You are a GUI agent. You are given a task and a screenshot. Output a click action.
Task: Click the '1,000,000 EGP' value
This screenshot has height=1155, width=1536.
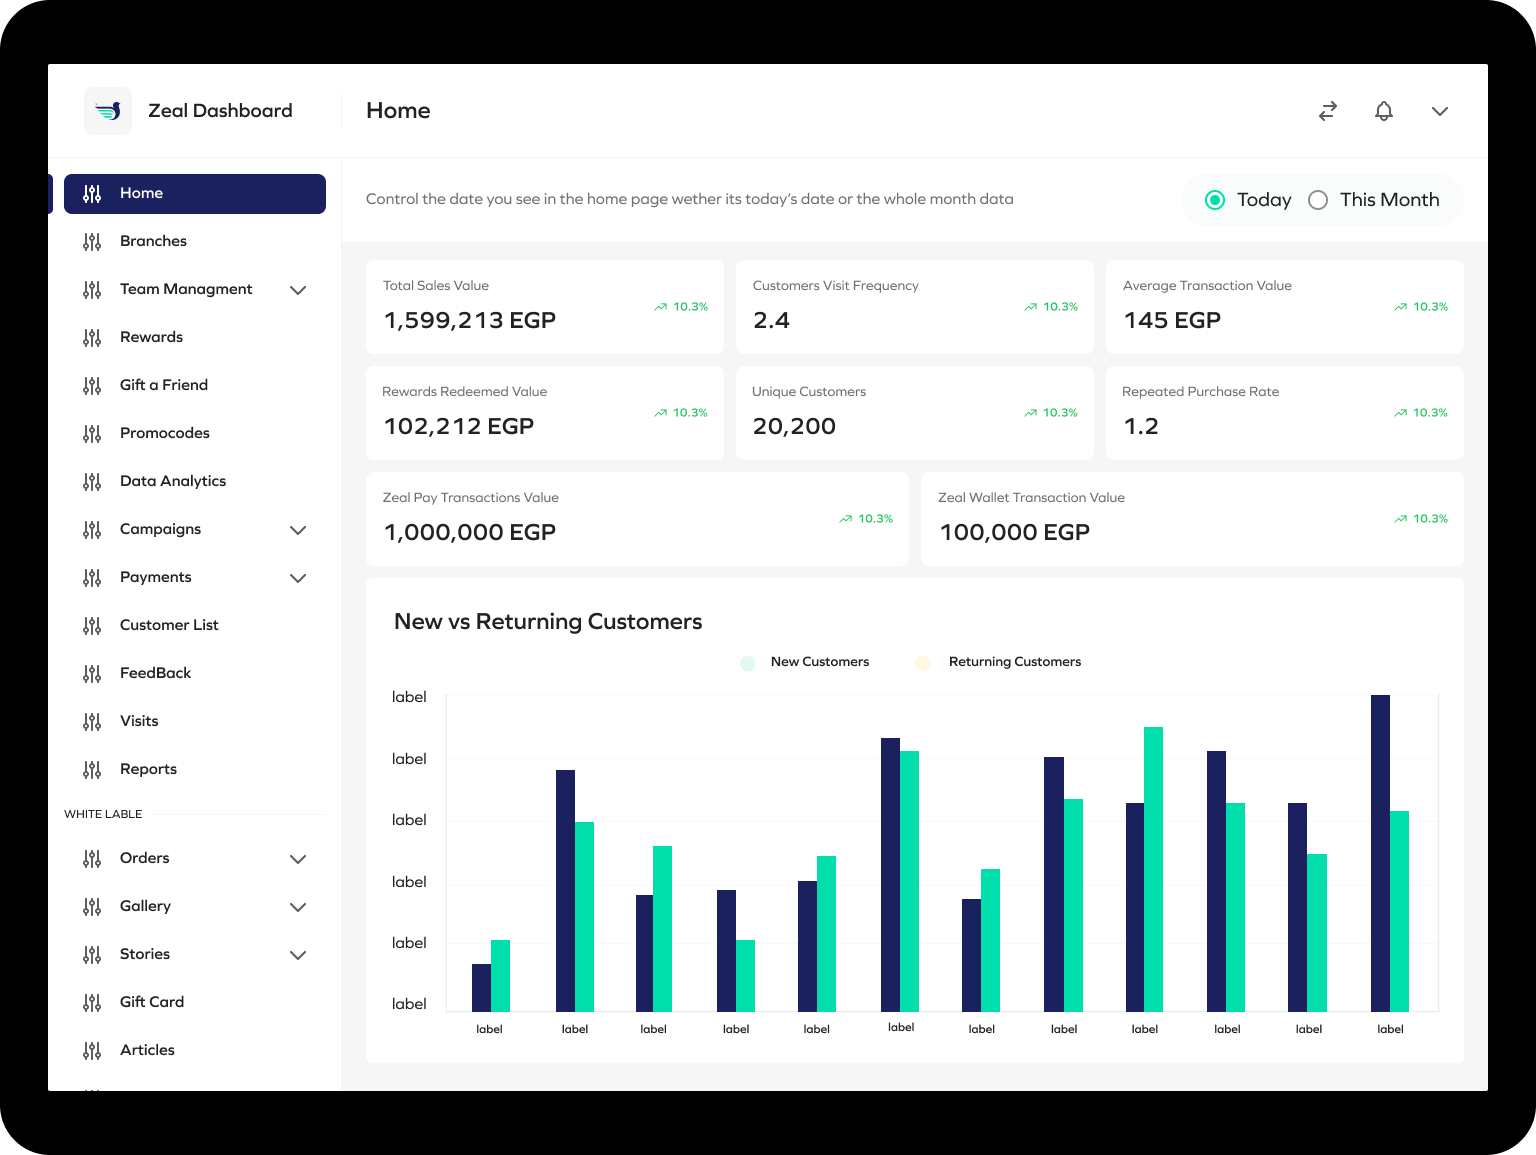coord(470,533)
